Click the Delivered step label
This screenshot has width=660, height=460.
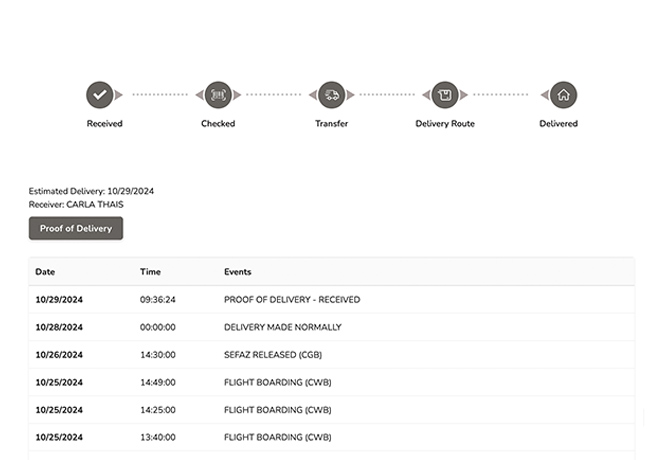(558, 124)
